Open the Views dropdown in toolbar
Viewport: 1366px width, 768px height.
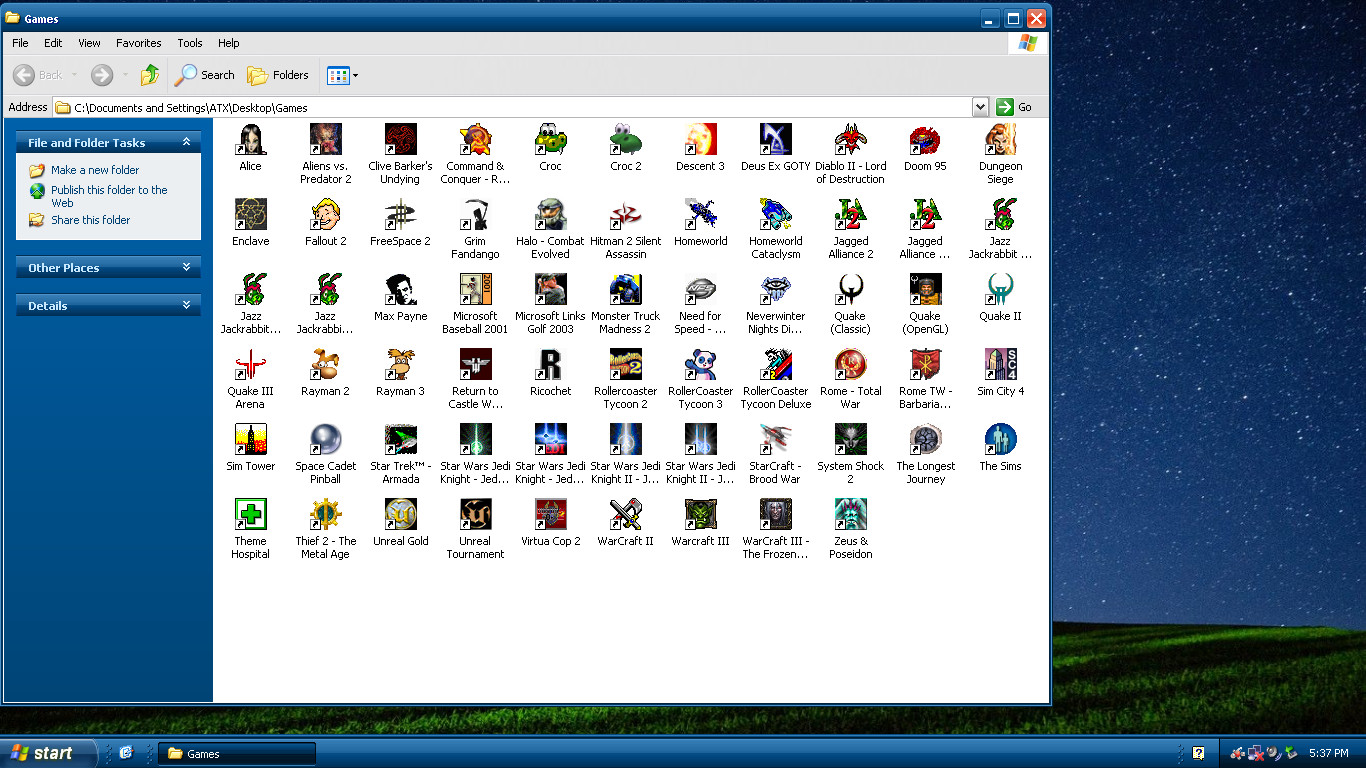pyautogui.click(x=342, y=75)
